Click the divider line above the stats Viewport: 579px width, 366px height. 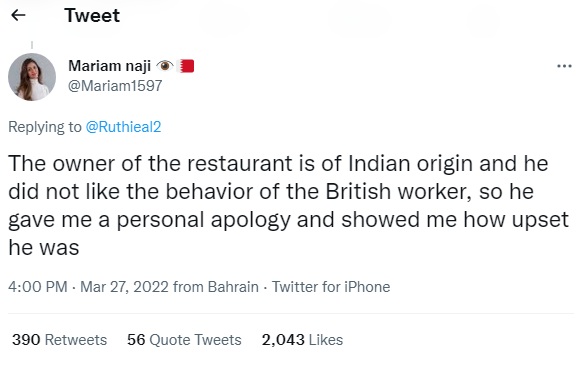point(291,314)
